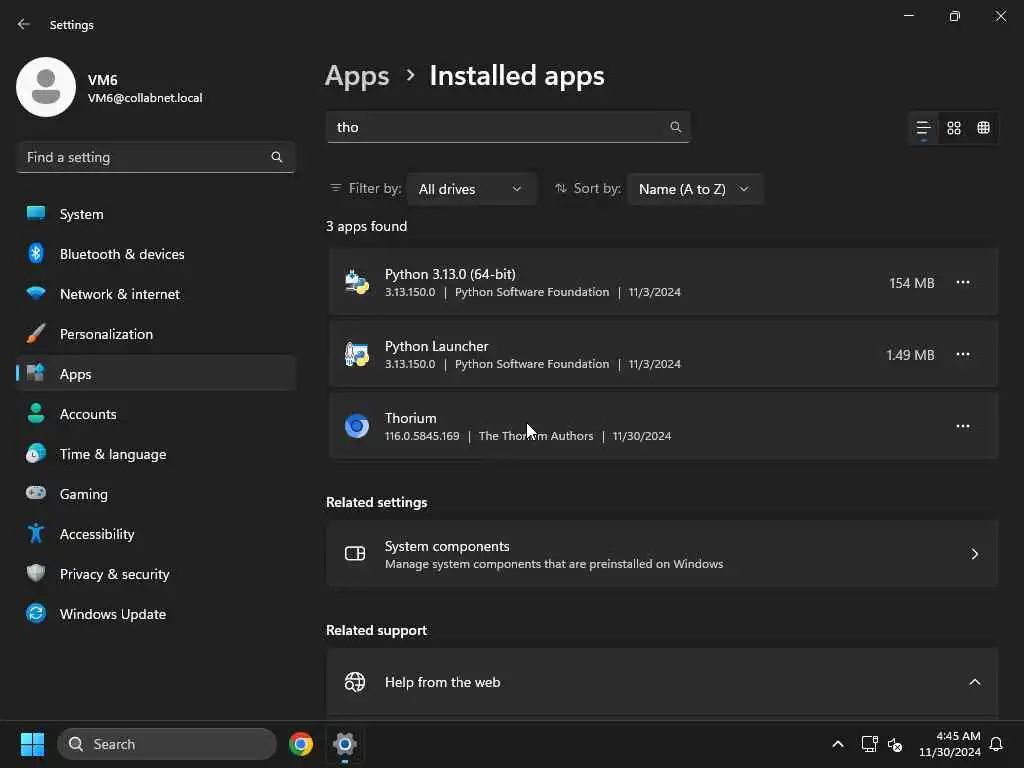This screenshot has height=768, width=1024.
Task: Open more options for Thorium
Action: [x=963, y=426]
